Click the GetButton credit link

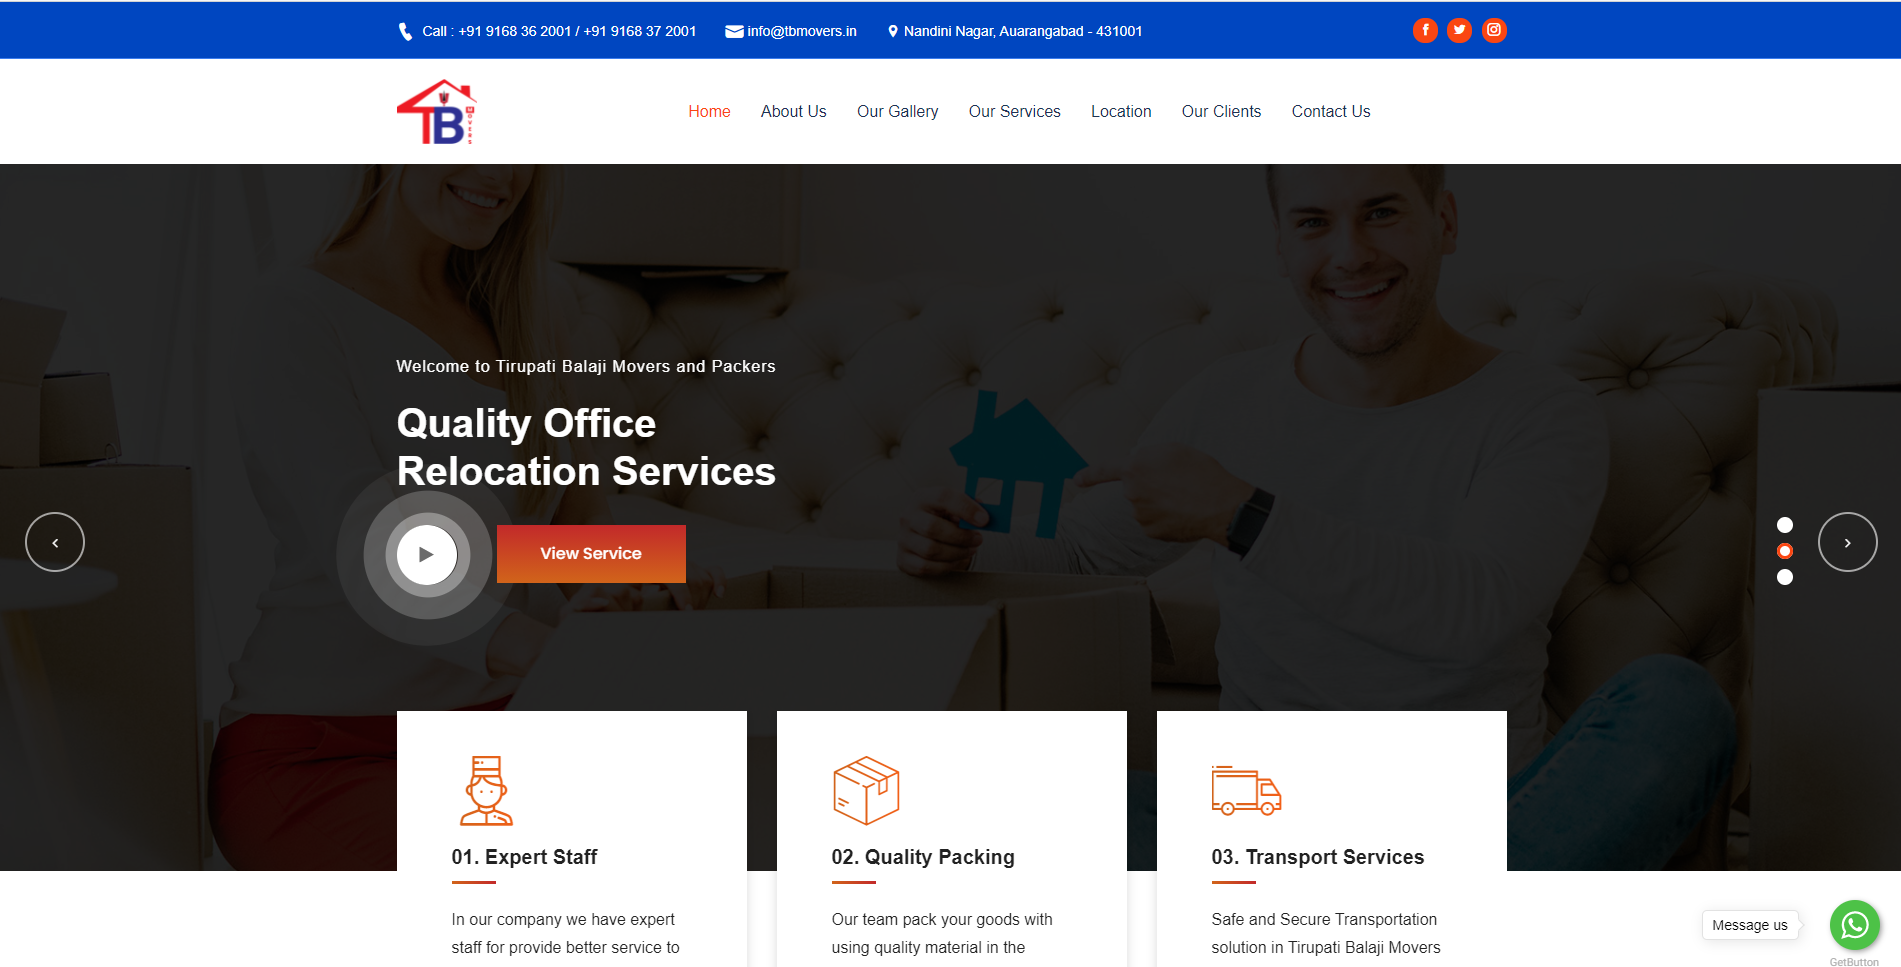pos(1854,961)
